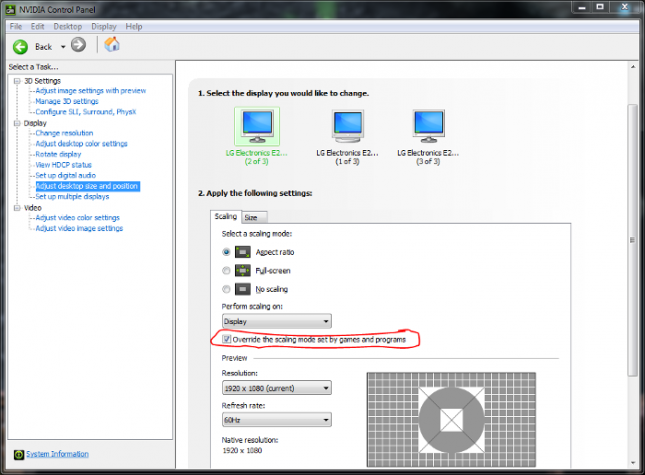The width and height of the screenshot is (645, 475).
Task: Open Configure SLI, Surround, PhysX
Action: [86, 112]
